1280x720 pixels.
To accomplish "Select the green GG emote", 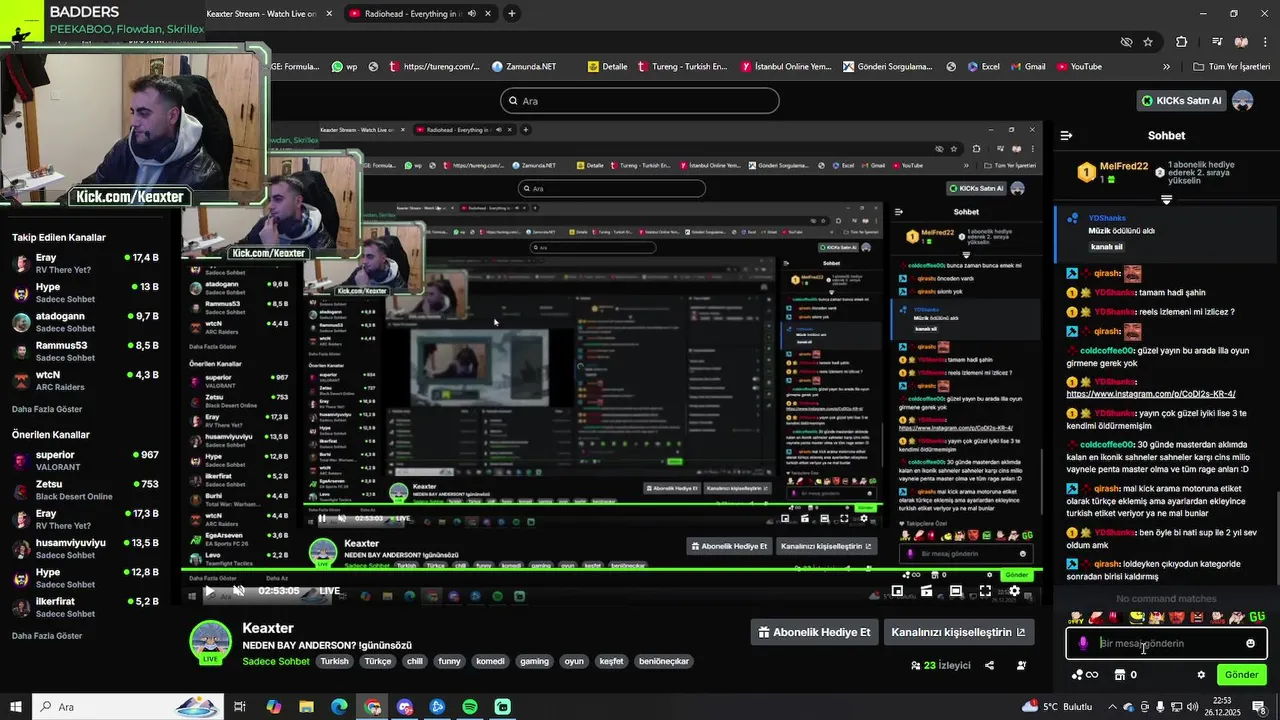I will (1257, 617).
